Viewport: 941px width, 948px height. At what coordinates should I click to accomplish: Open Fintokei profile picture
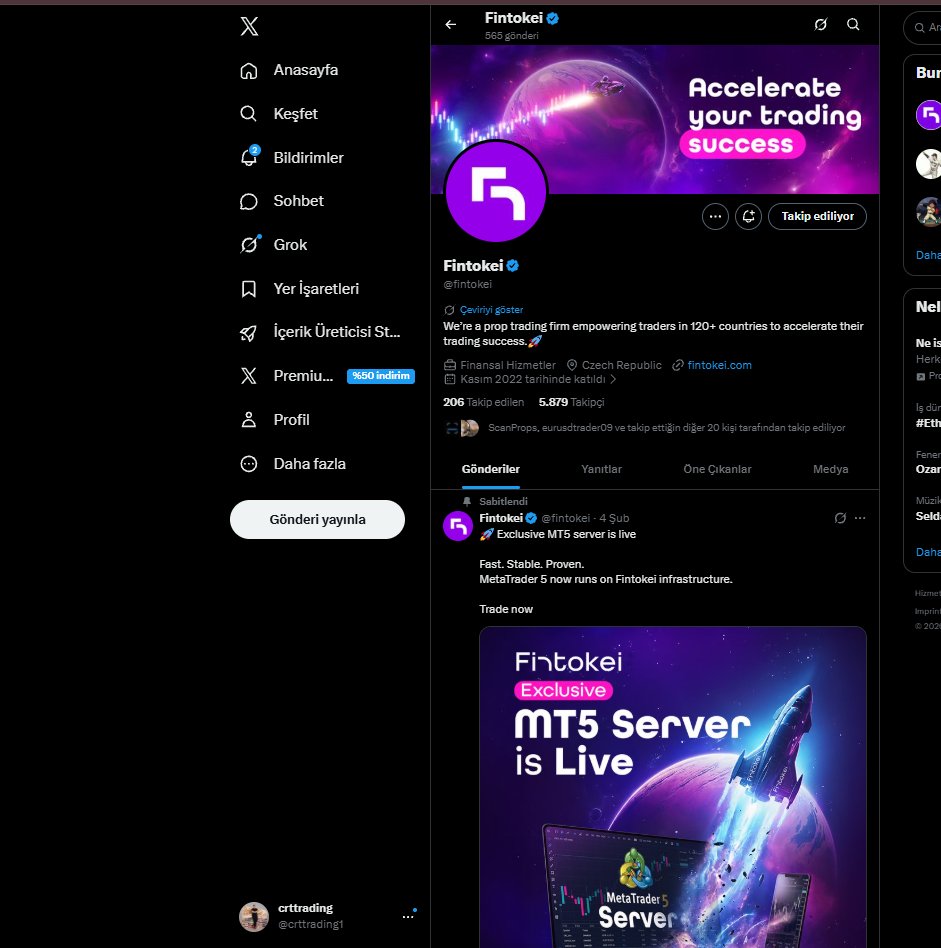496,192
